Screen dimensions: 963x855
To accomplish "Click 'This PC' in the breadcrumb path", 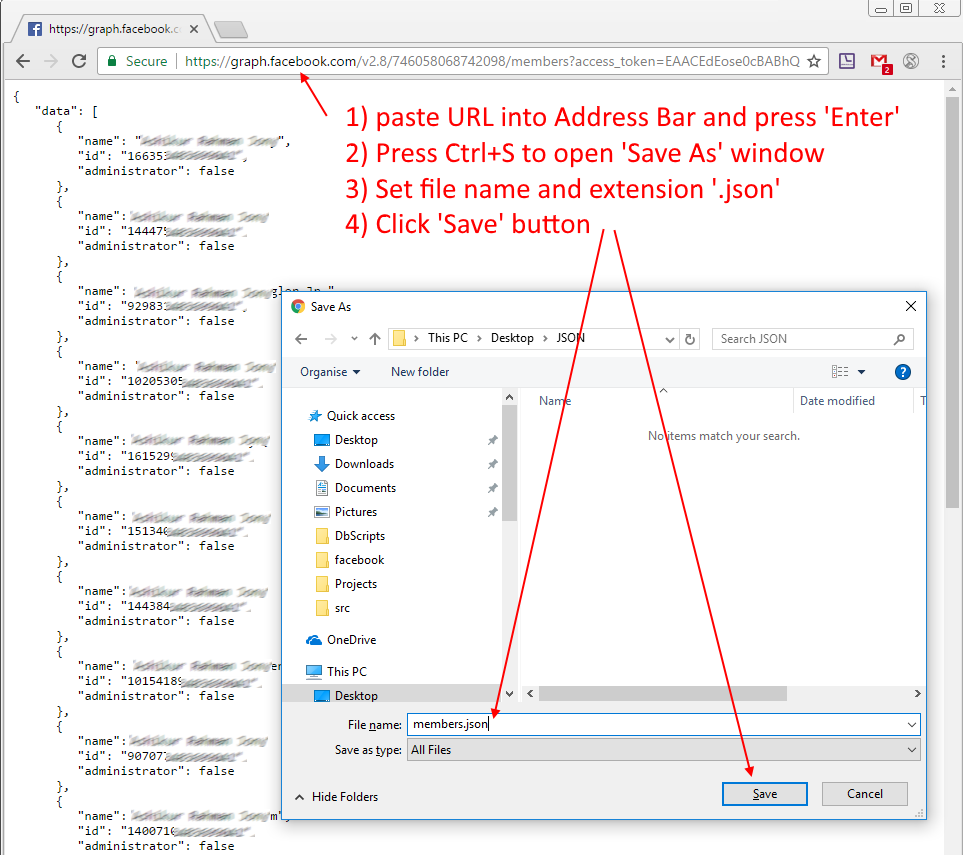I will click(448, 338).
